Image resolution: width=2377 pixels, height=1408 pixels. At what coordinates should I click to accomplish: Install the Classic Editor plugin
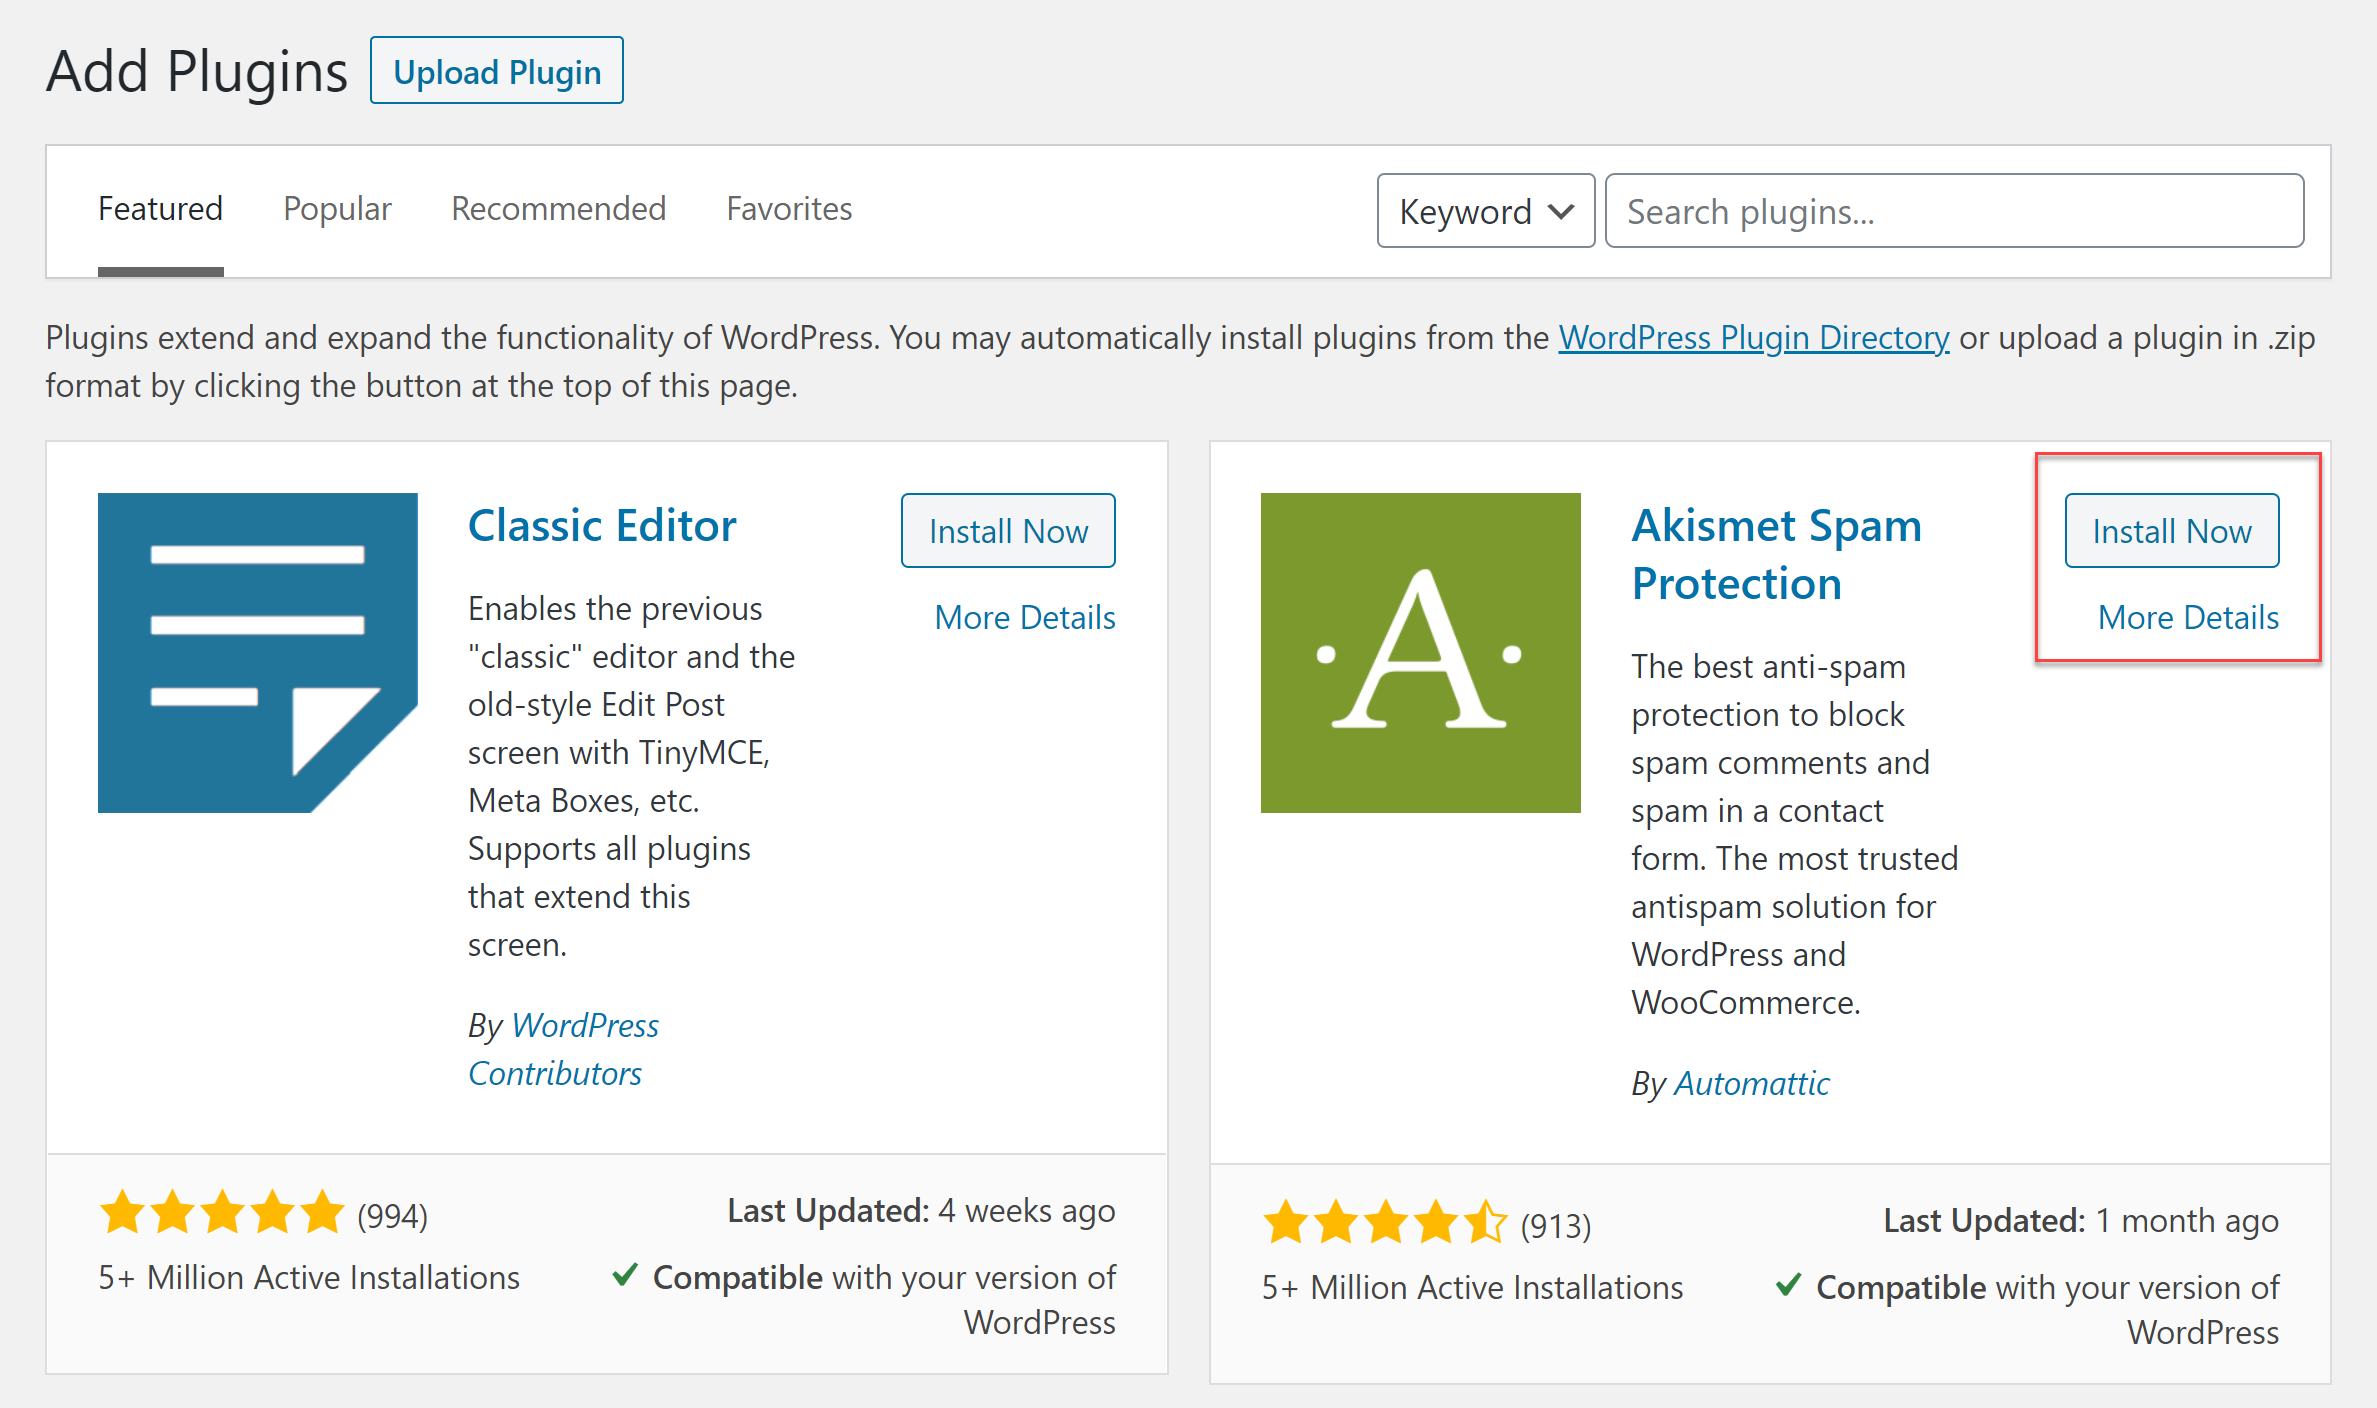[x=1008, y=531]
